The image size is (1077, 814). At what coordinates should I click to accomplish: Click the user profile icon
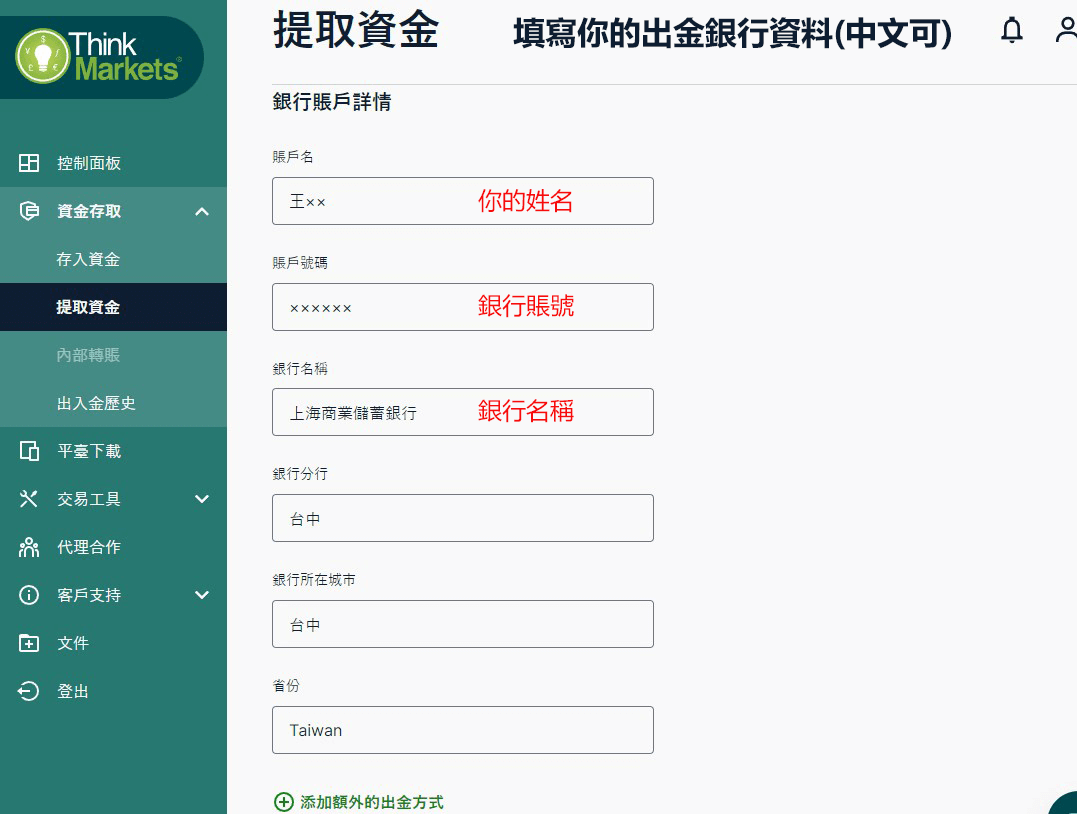click(1065, 31)
